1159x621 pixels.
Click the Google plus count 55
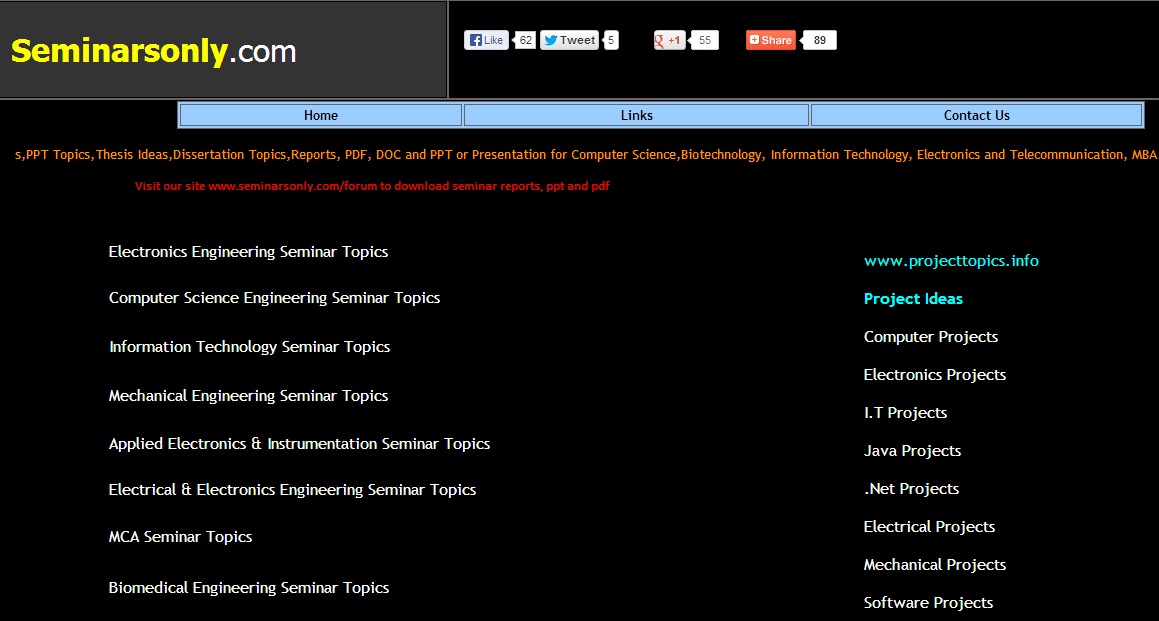click(705, 40)
